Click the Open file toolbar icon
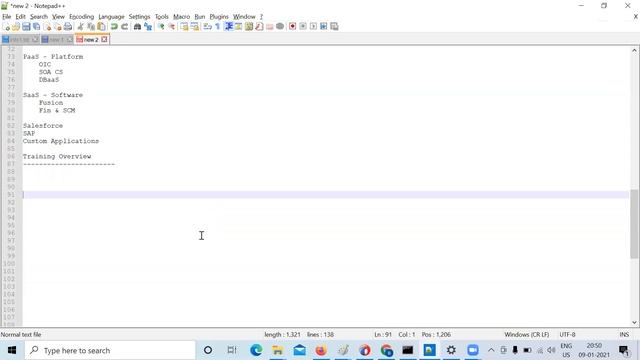 (x=16, y=27)
